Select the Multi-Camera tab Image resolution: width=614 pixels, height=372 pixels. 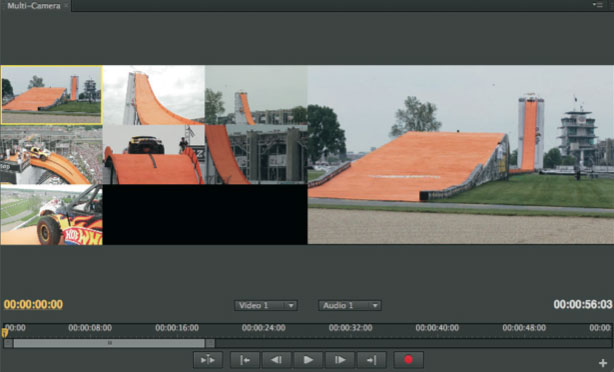pyautogui.click(x=34, y=5)
